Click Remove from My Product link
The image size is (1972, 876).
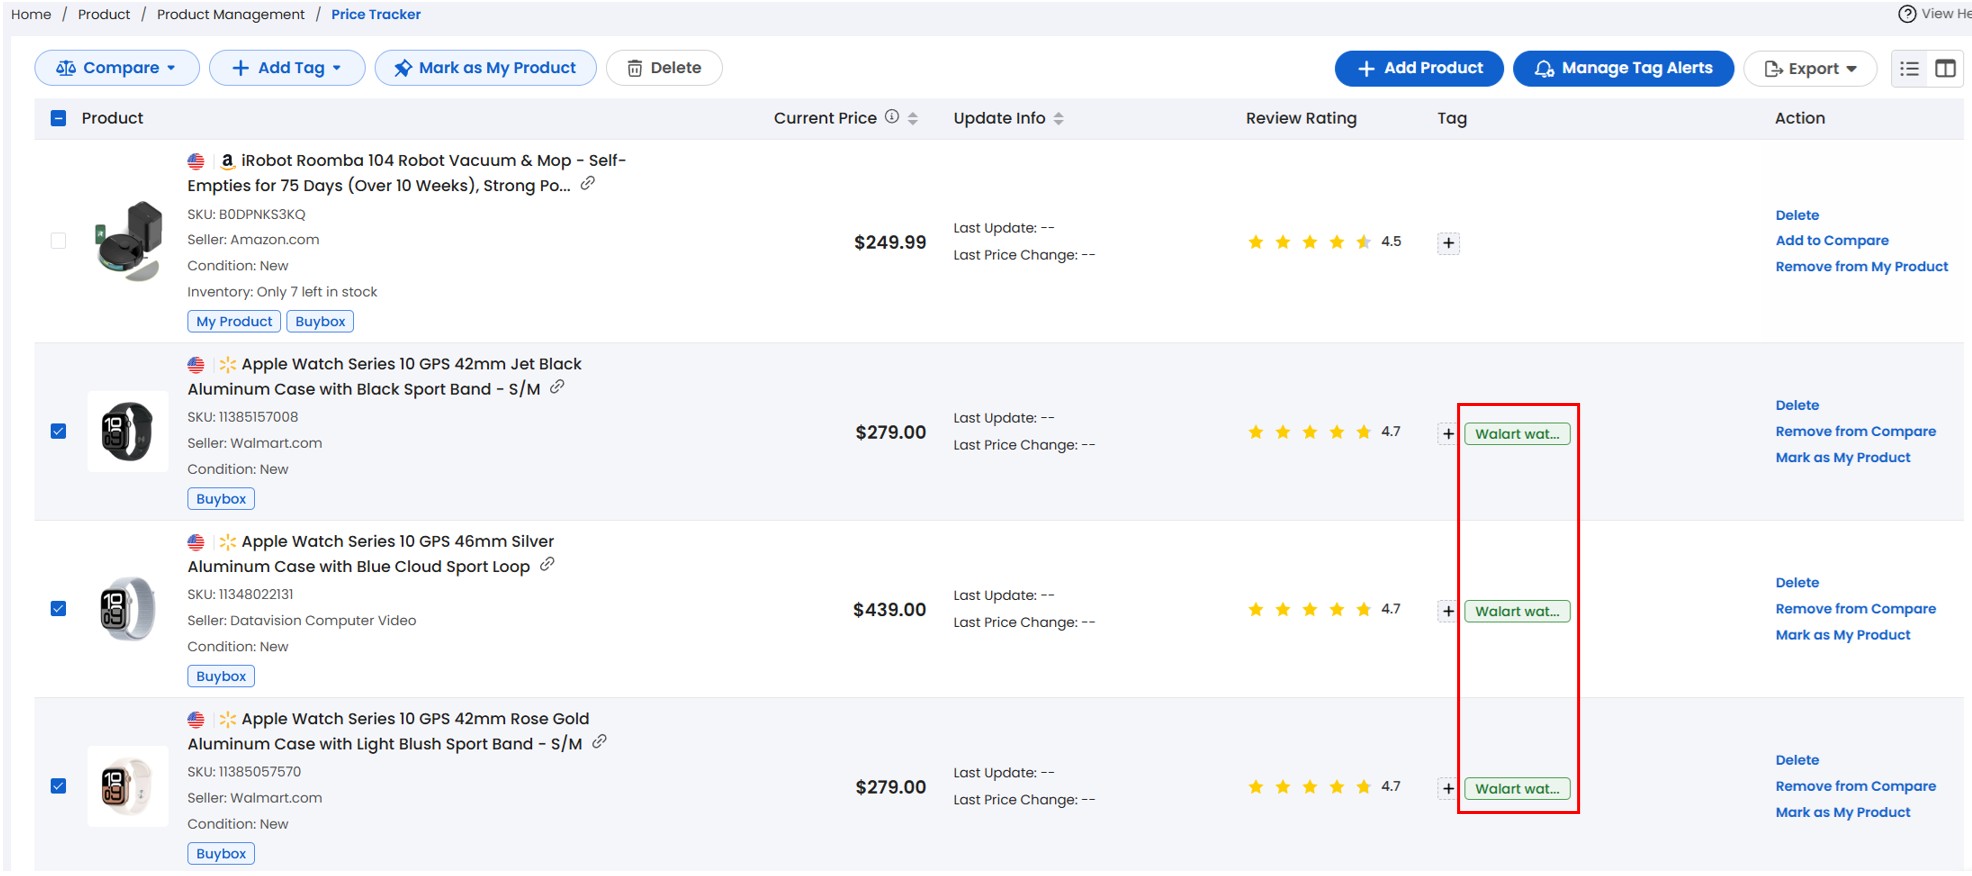pyautogui.click(x=1862, y=267)
